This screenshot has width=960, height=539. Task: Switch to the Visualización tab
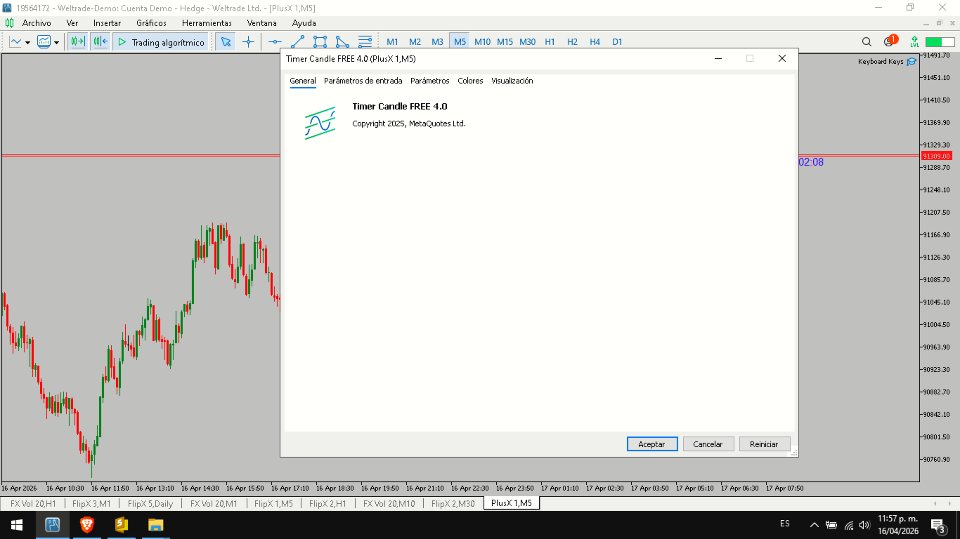click(x=512, y=81)
